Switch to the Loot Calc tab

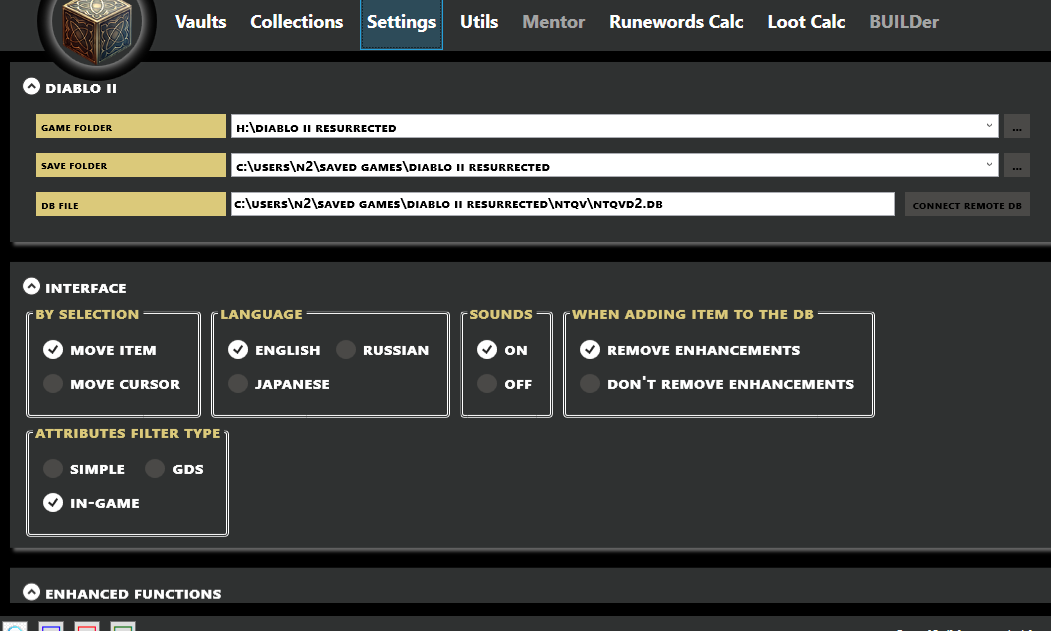pyautogui.click(x=806, y=22)
